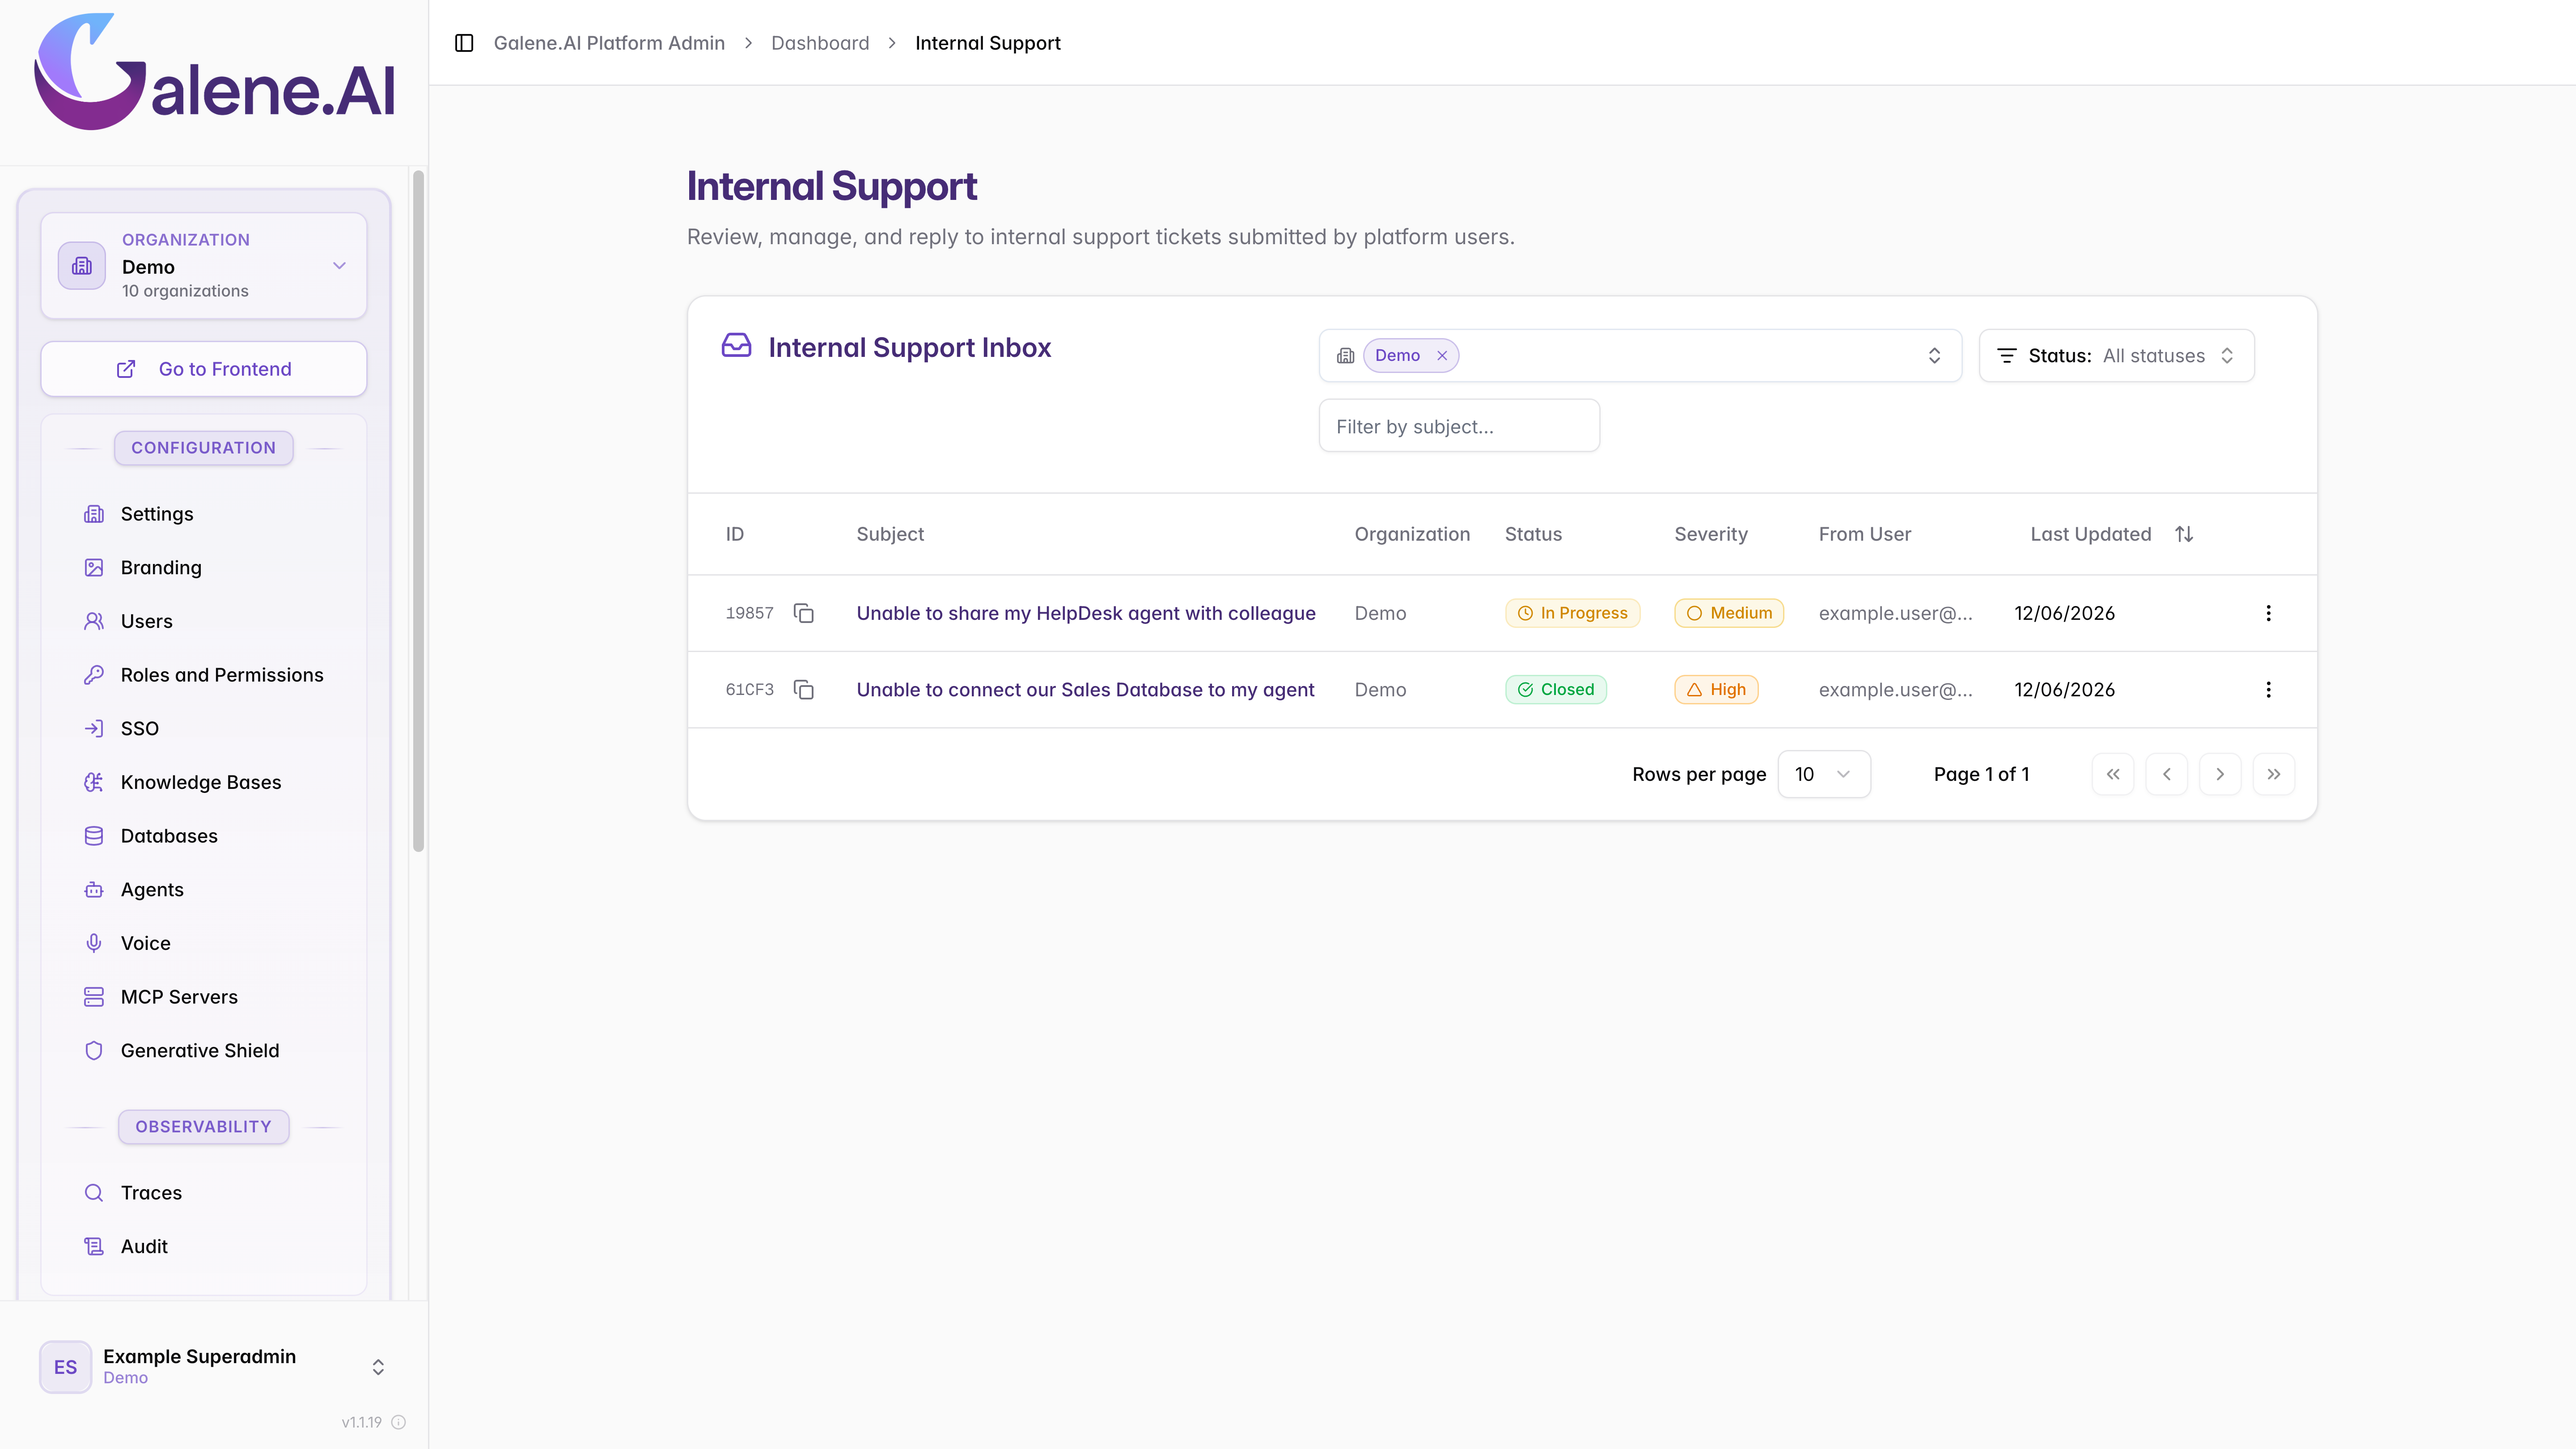Viewport: 2576px width, 1449px height.
Task: Click the Status column header
Action: (1533, 534)
